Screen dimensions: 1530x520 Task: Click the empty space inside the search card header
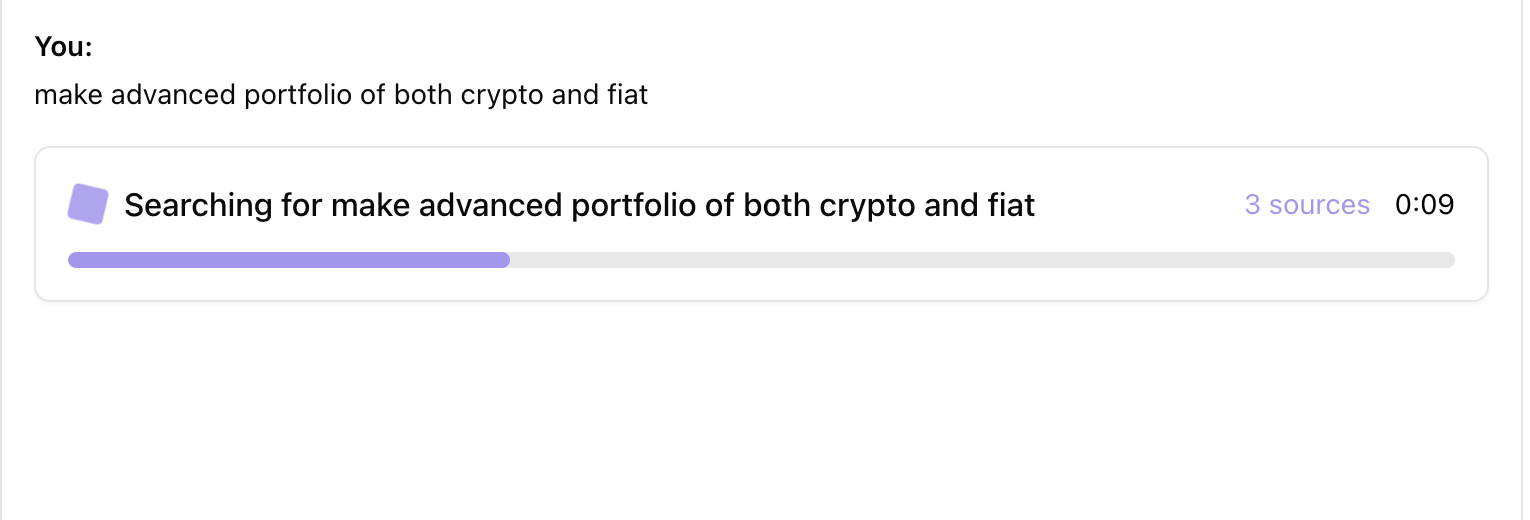[x=1140, y=205]
